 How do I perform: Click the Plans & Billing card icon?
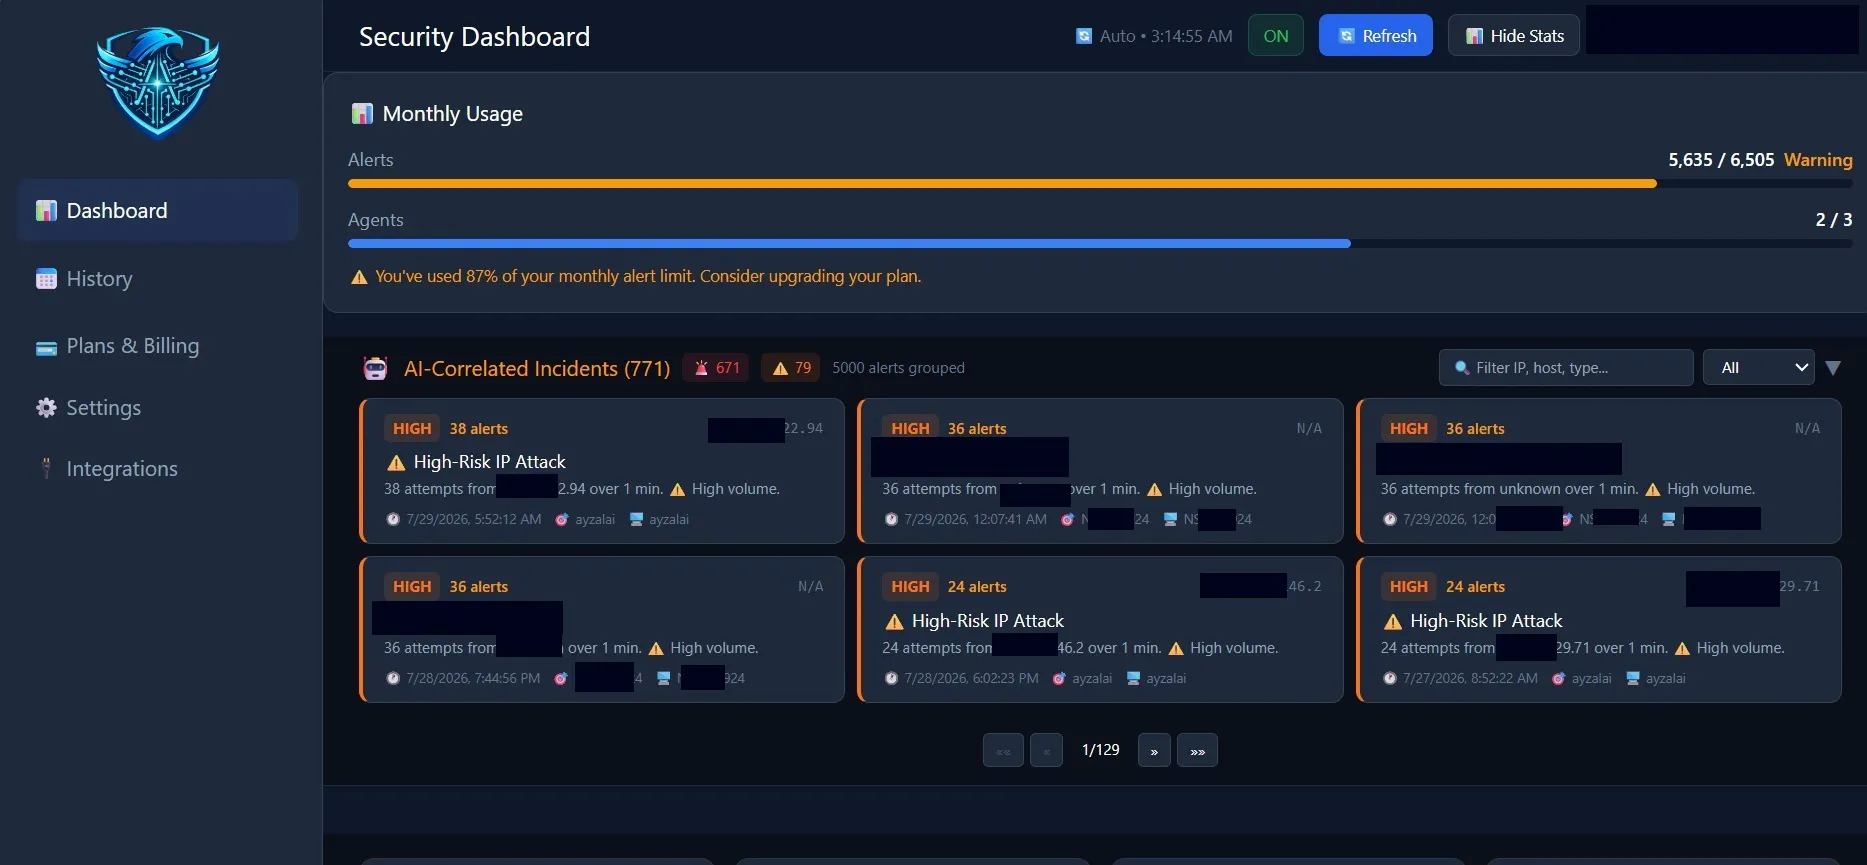coord(46,347)
